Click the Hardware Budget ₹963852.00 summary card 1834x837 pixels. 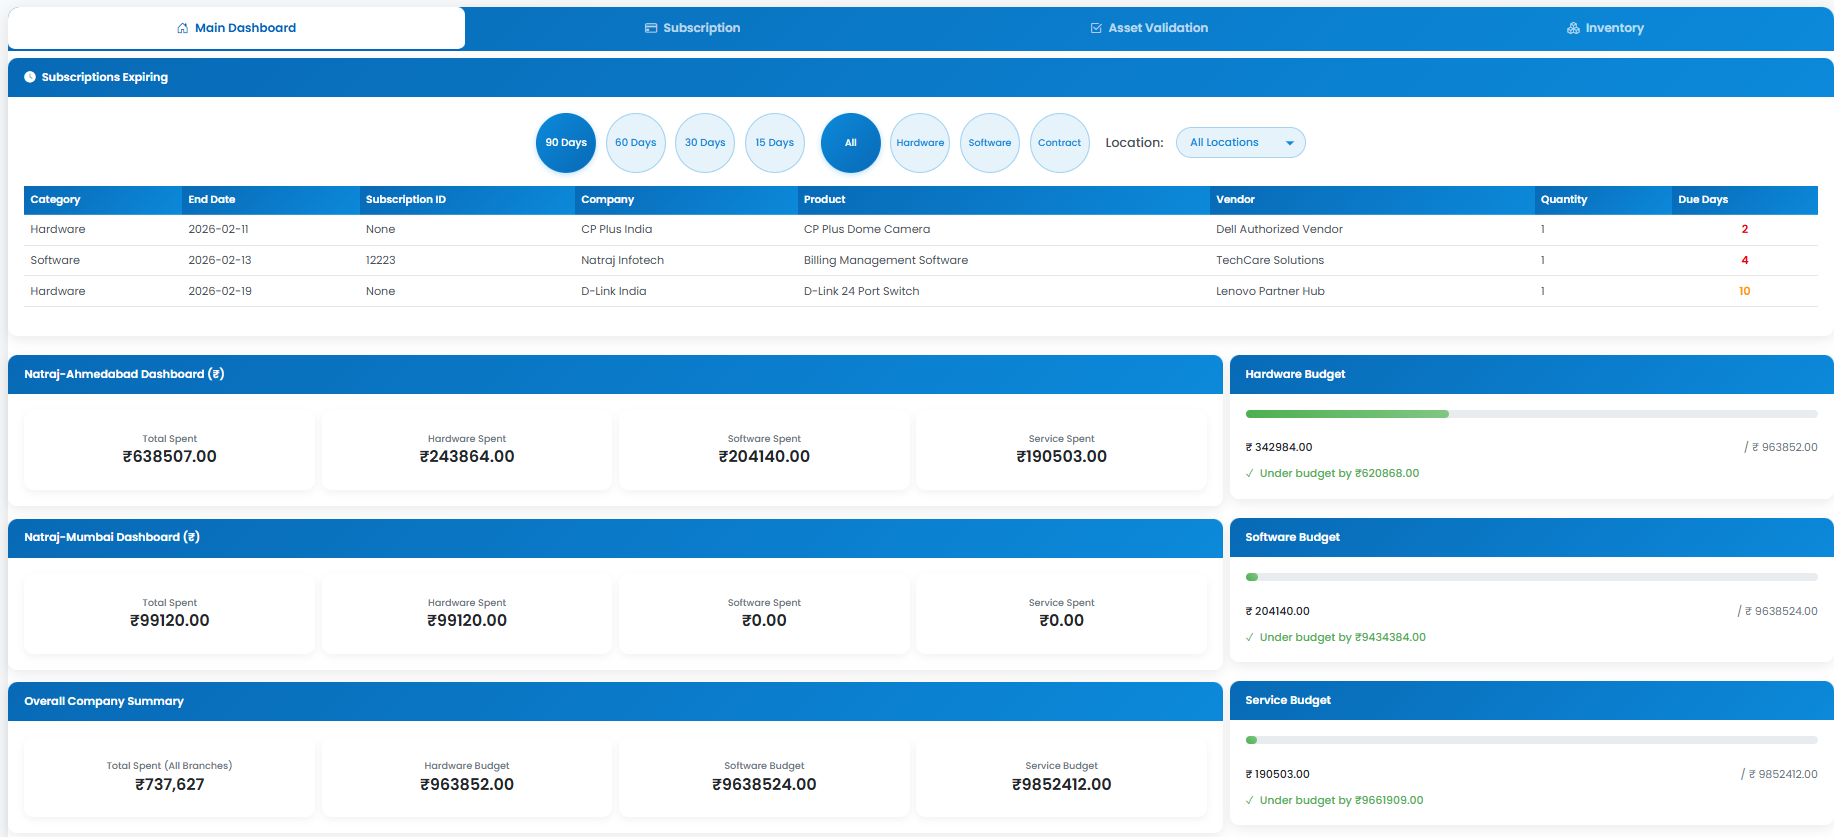[467, 777]
